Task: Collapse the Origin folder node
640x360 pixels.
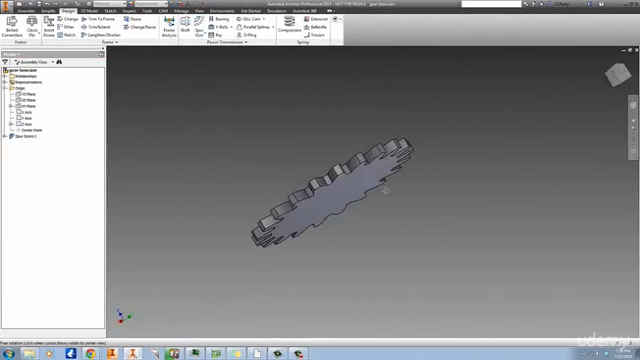Action: coord(5,88)
